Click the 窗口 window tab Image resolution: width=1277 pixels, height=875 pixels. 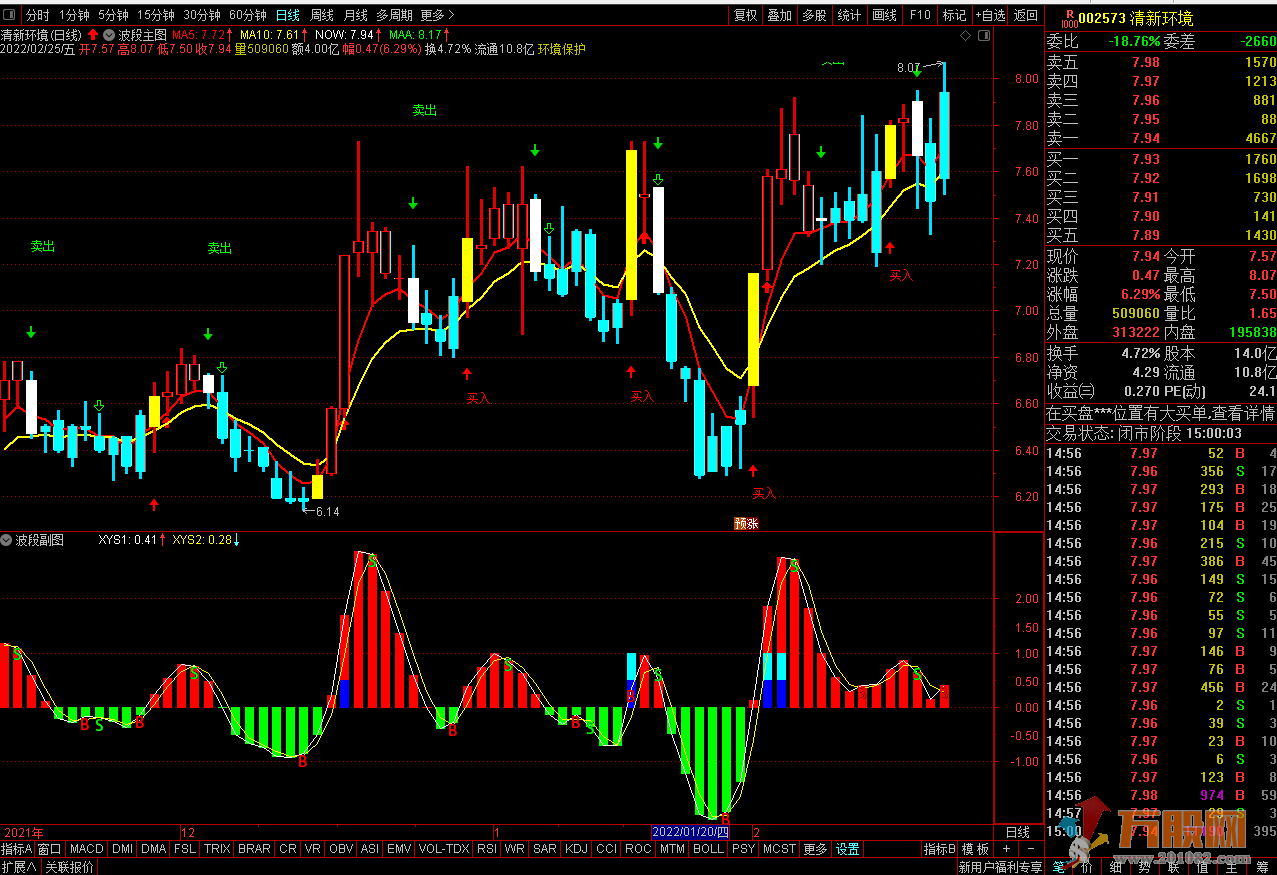click(50, 849)
